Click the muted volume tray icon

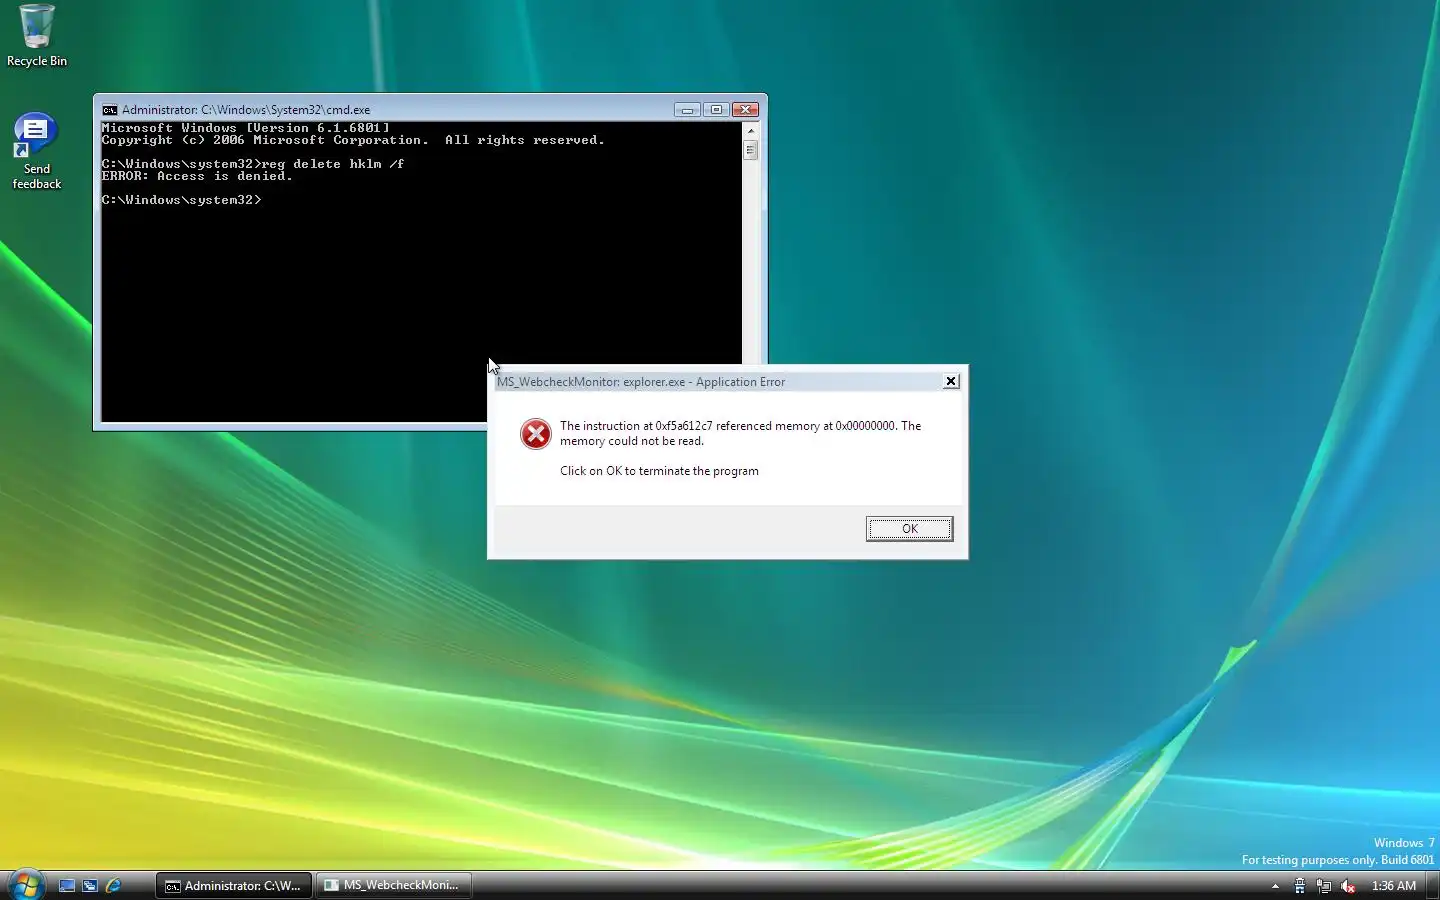click(x=1348, y=886)
